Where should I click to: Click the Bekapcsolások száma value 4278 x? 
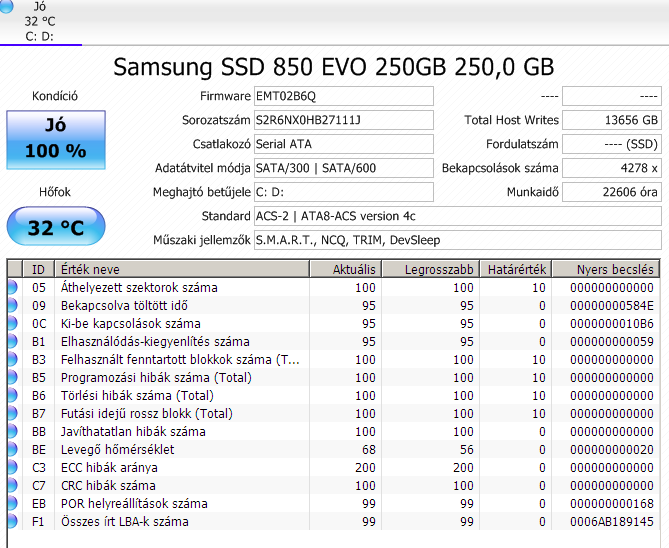tap(612, 168)
